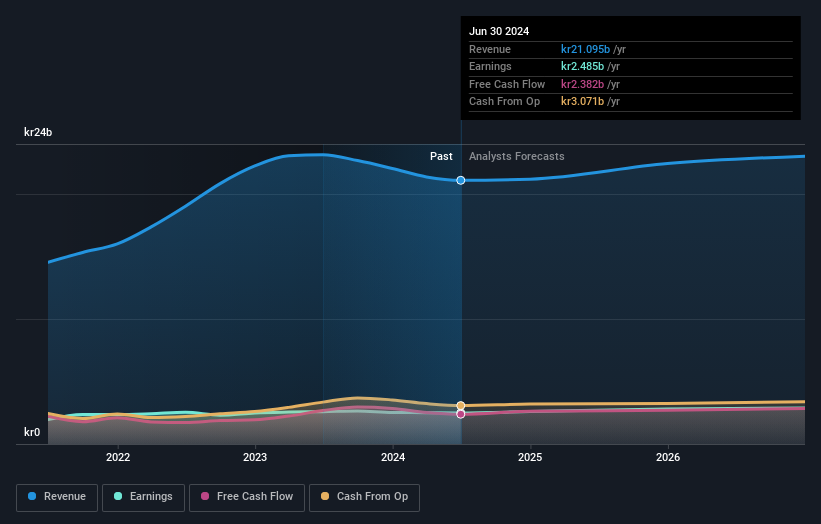Click the Earnings row label in tooltip
This screenshot has width=821, height=524.
coord(490,66)
